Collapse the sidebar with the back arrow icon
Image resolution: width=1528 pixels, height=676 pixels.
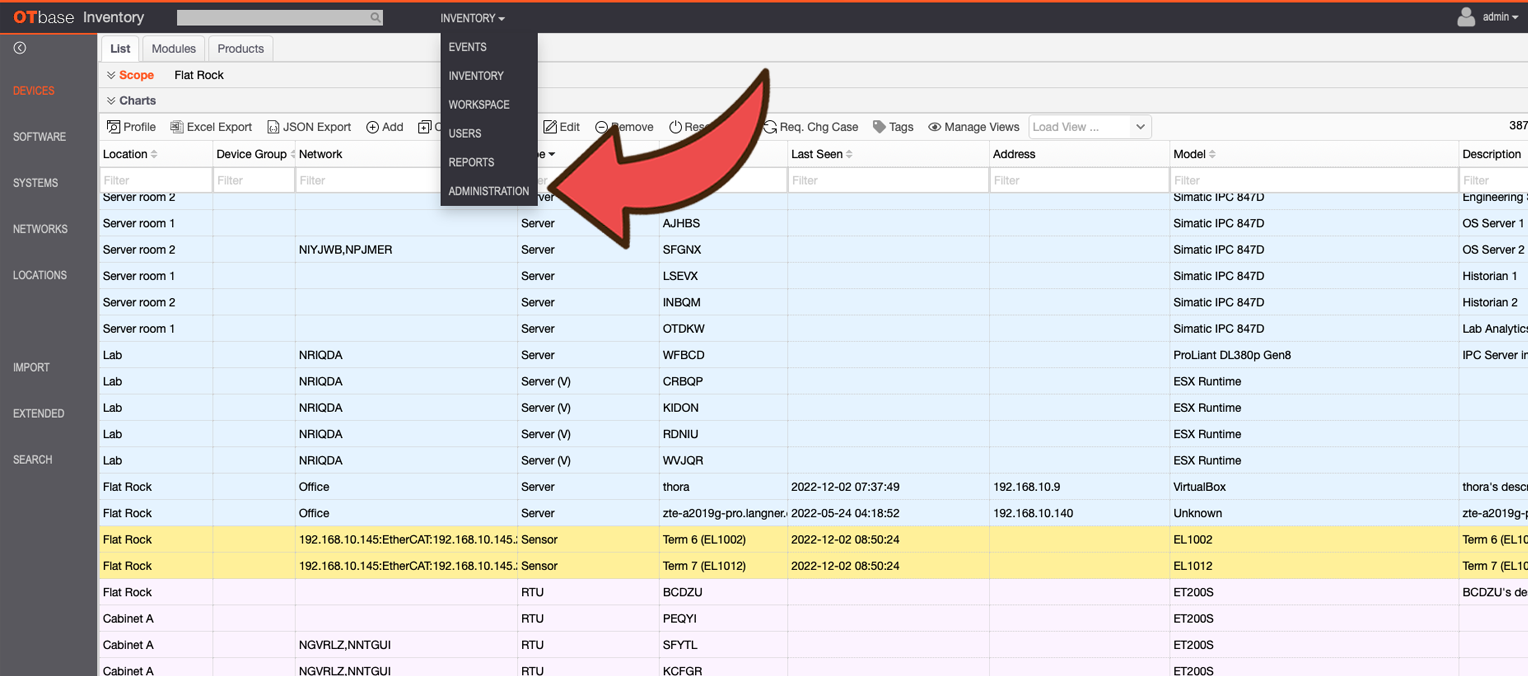point(20,48)
